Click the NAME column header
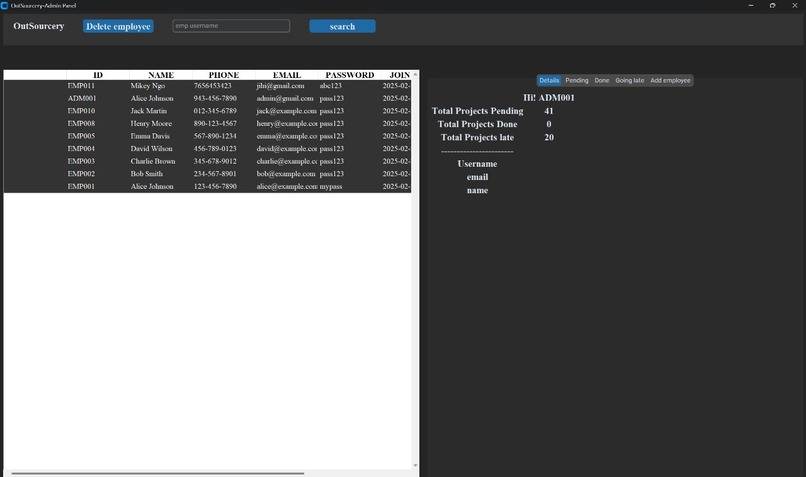Viewport: 806px width, 477px height. (x=161, y=75)
